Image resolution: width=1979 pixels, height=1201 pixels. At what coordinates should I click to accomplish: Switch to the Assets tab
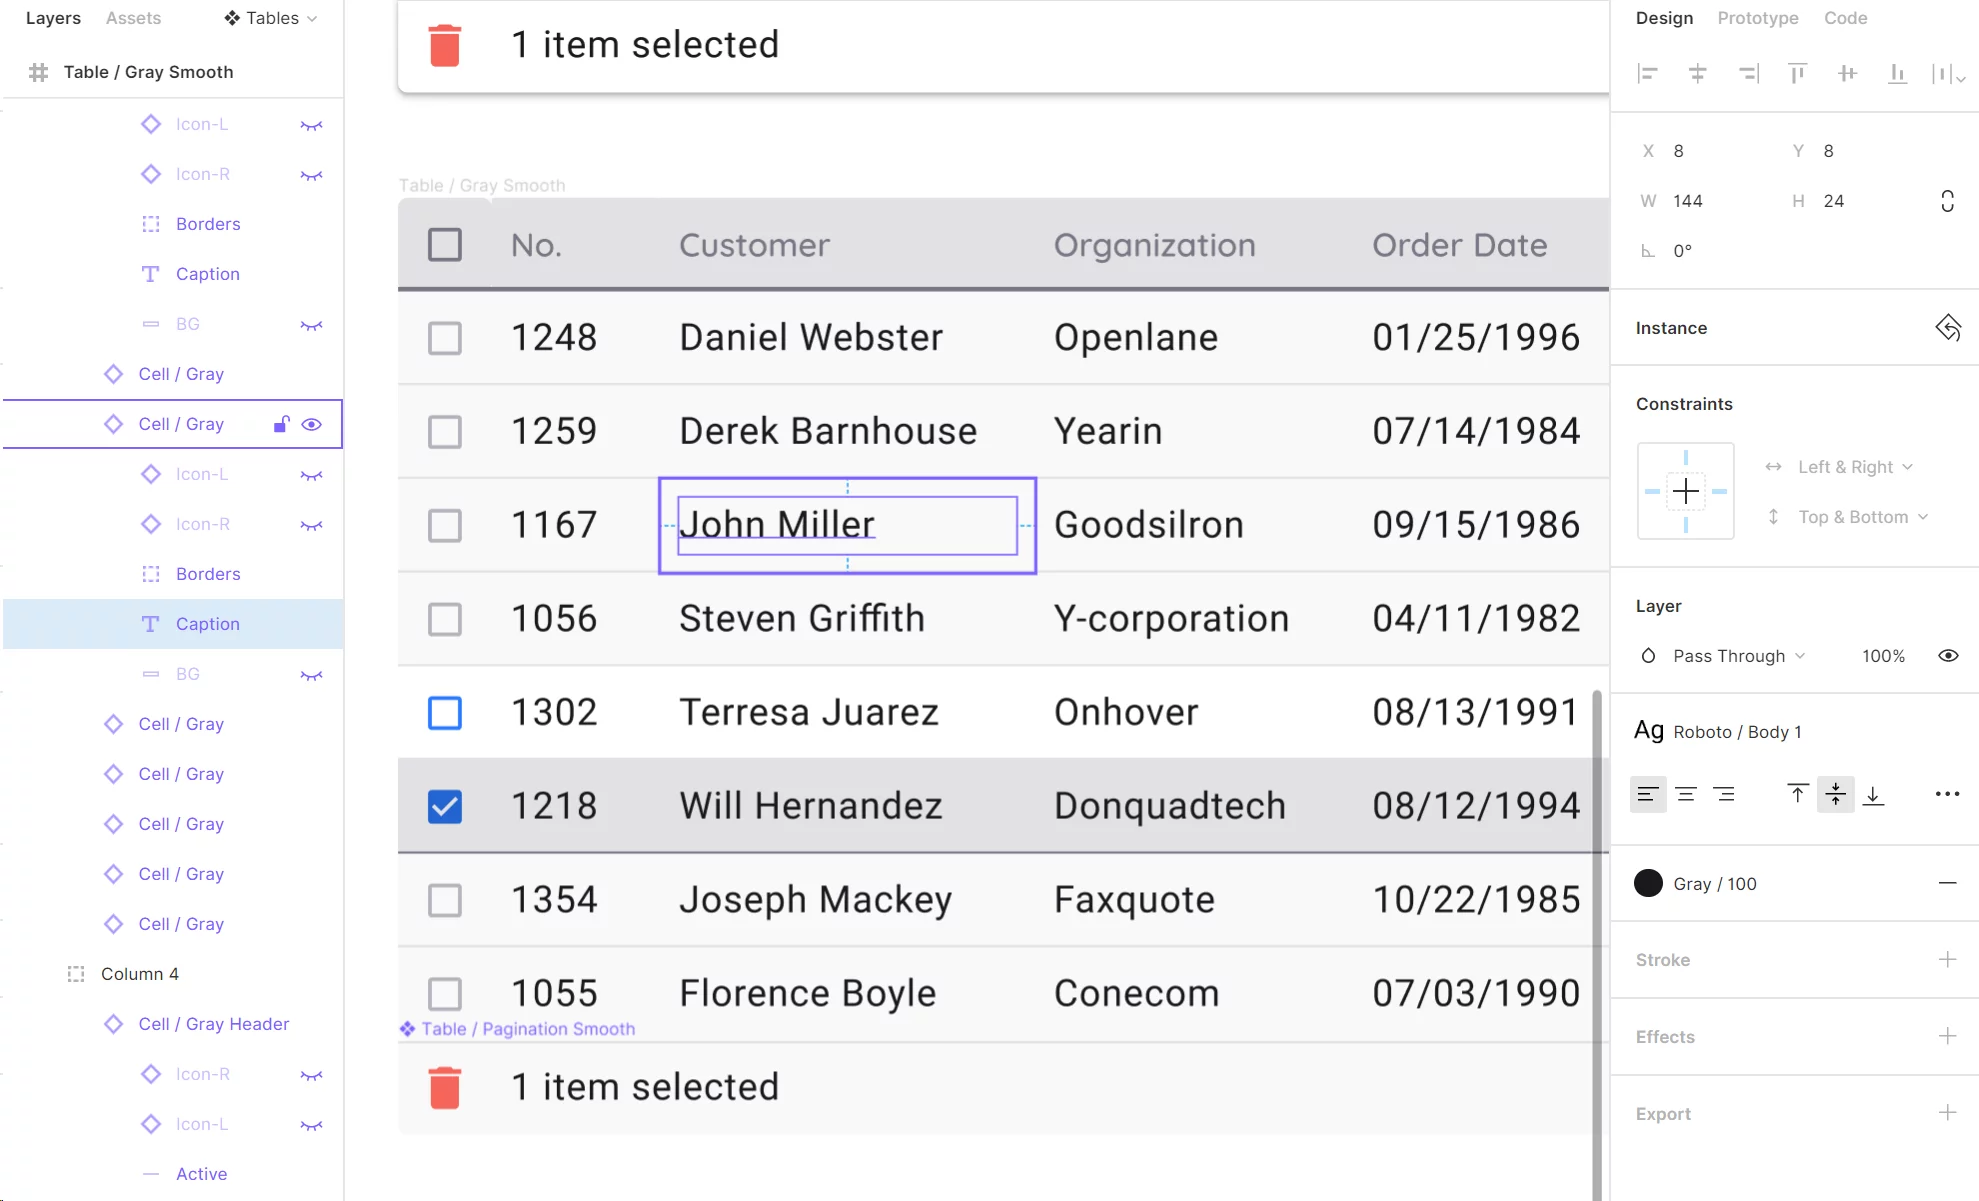[133, 17]
